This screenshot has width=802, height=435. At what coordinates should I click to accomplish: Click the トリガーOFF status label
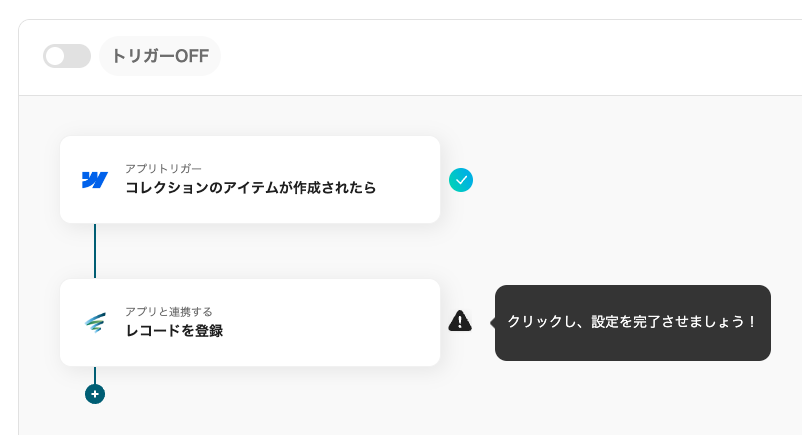160,56
